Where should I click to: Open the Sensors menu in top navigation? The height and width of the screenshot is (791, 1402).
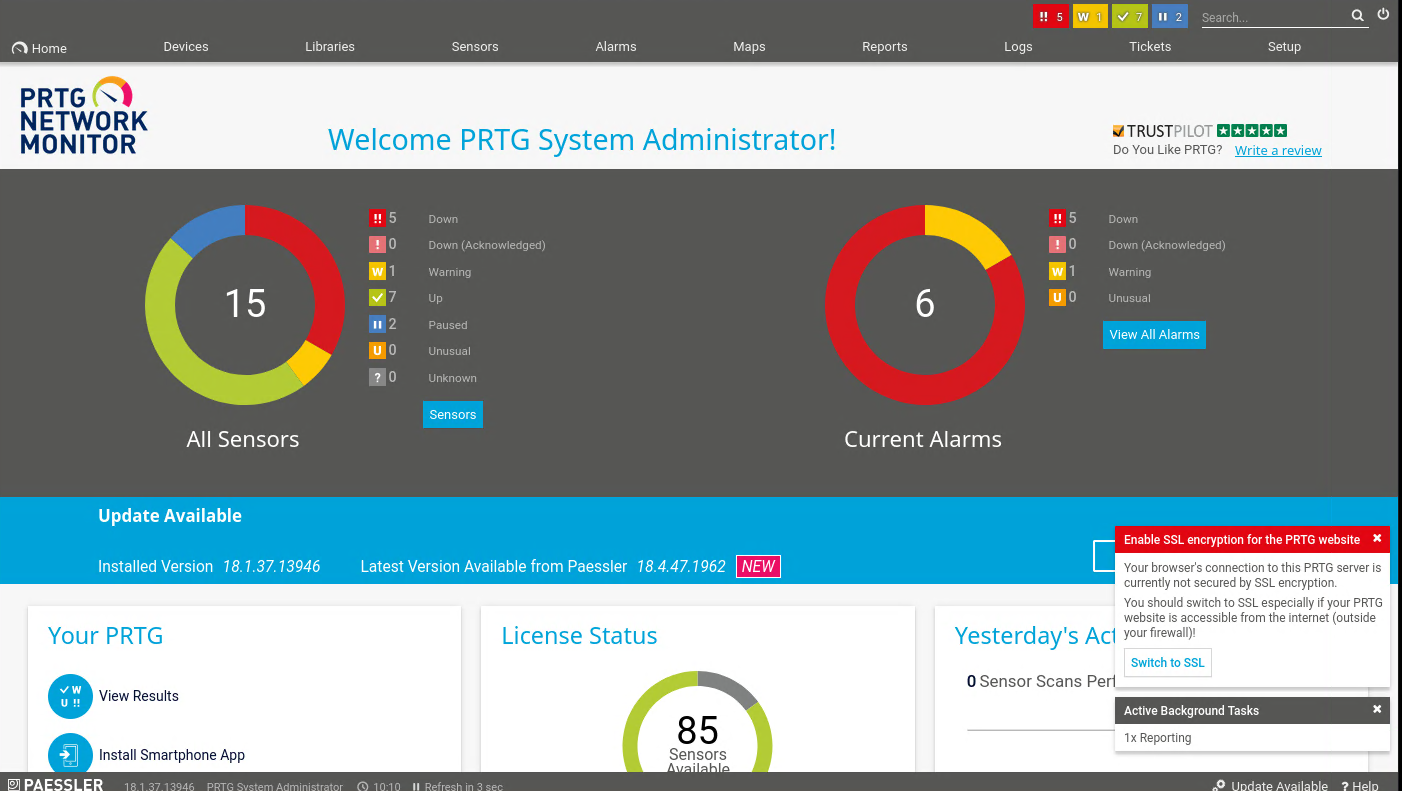(475, 46)
